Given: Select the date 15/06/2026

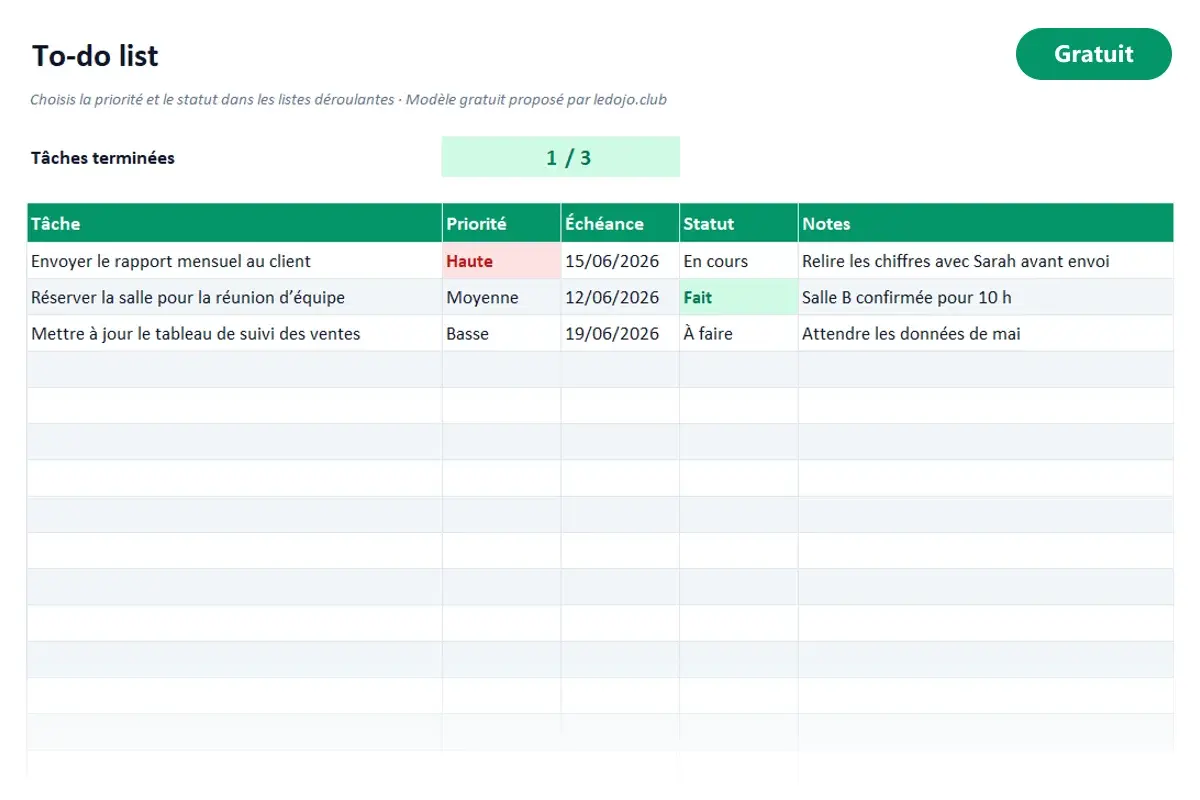Looking at the screenshot, I should pyautogui.click(x=620, y=261).
